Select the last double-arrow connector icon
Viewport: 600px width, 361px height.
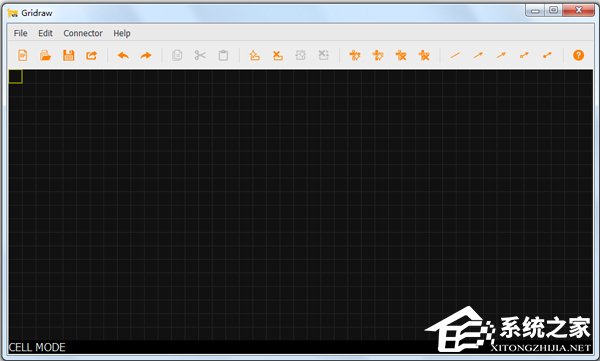547,56
